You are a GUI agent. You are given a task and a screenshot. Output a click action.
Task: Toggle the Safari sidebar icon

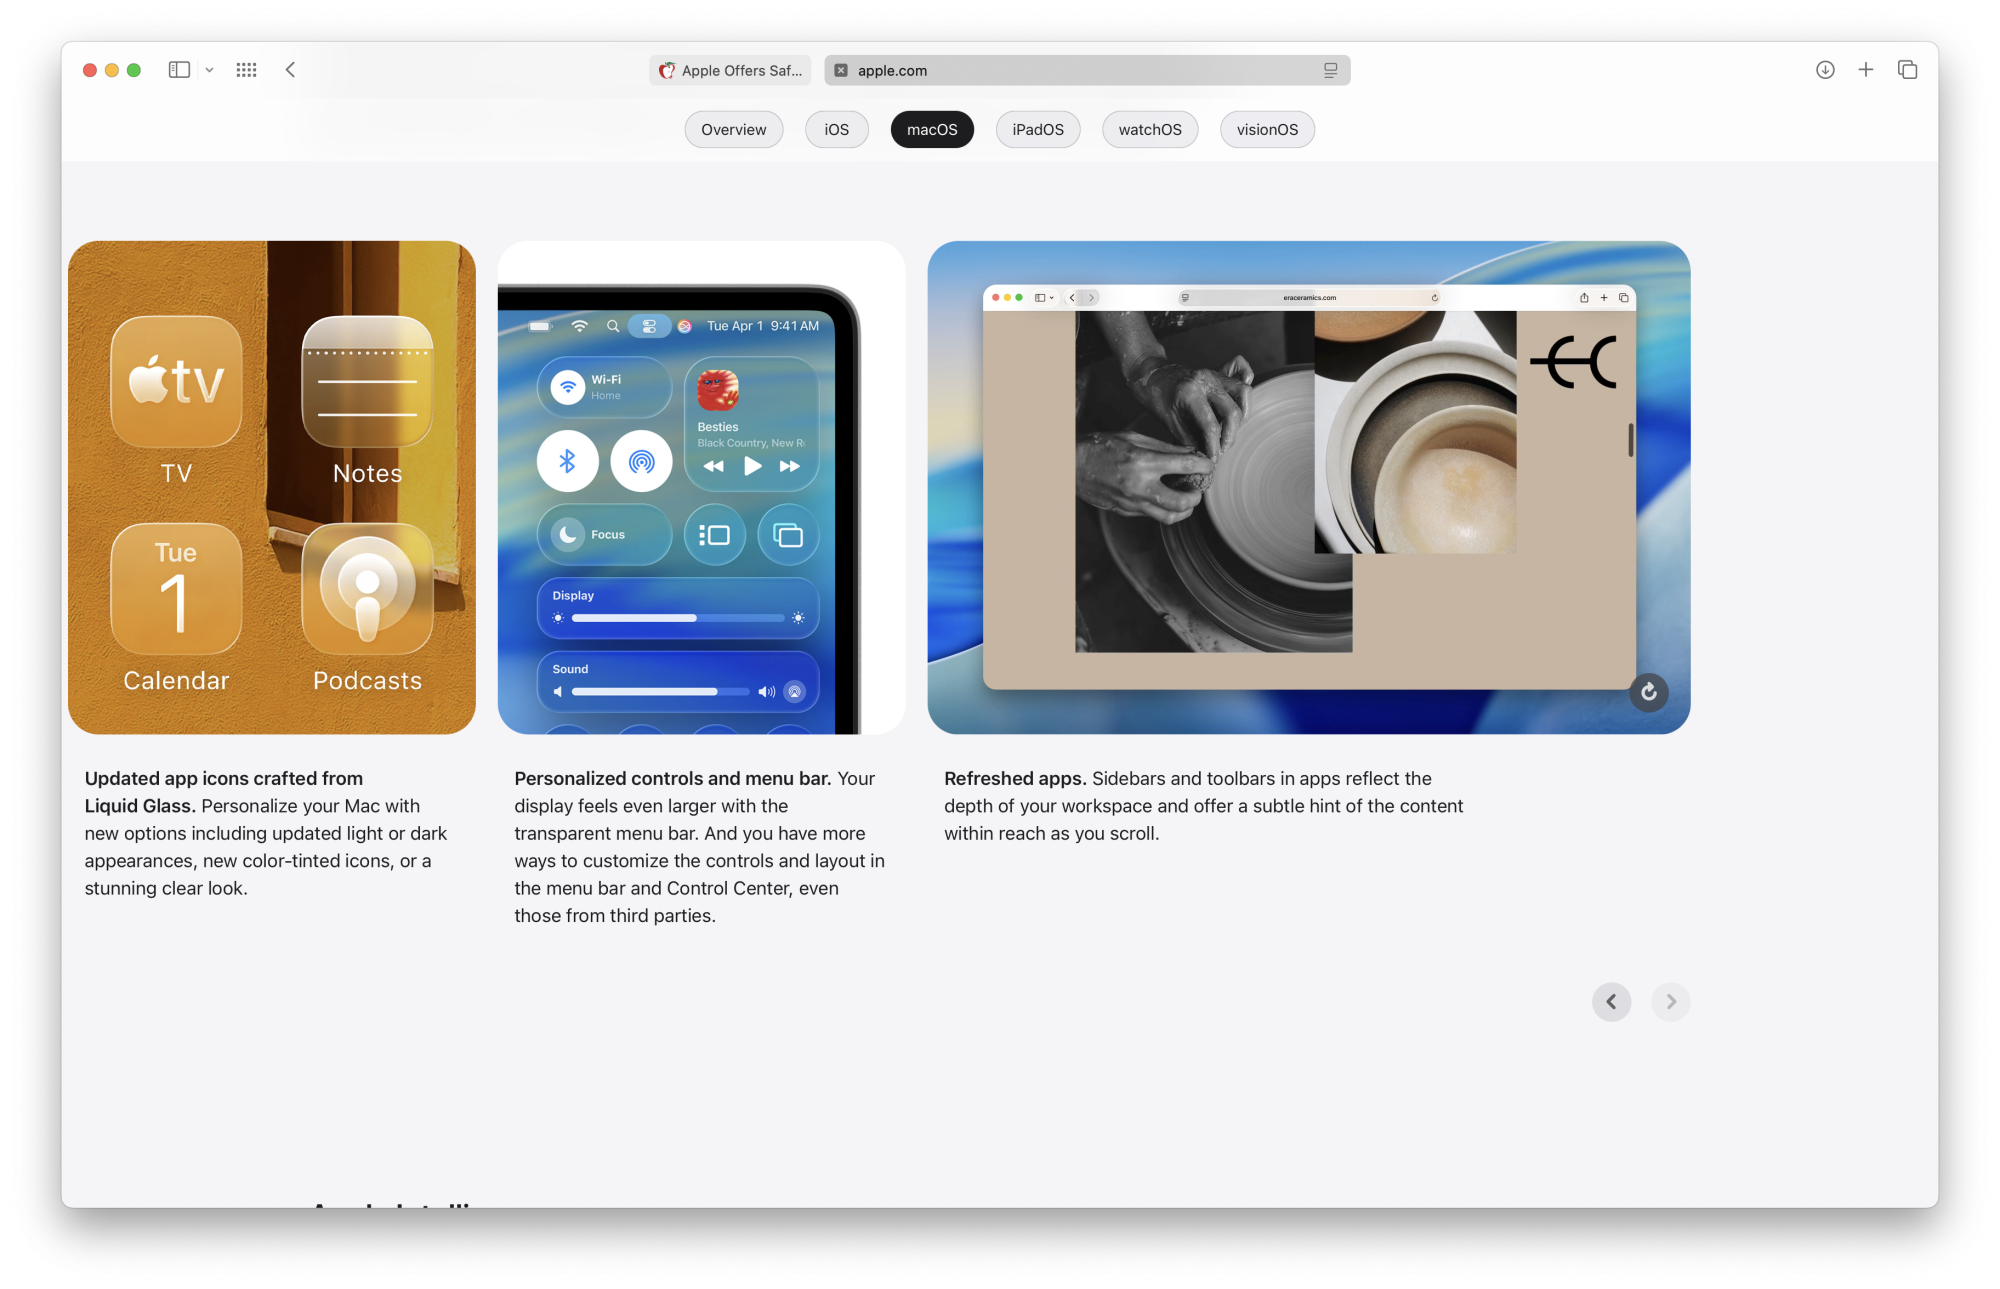coord(179,70)
